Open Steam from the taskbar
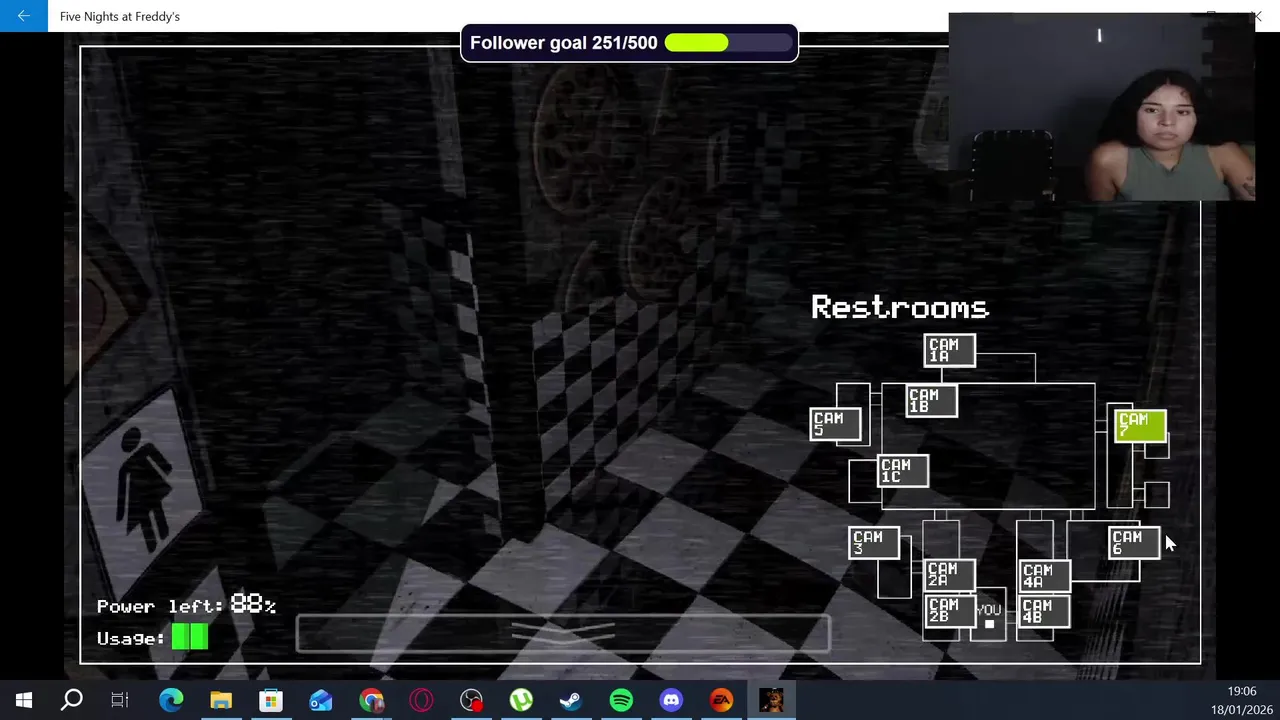1280x720 pixels. (x=571, y=700)
